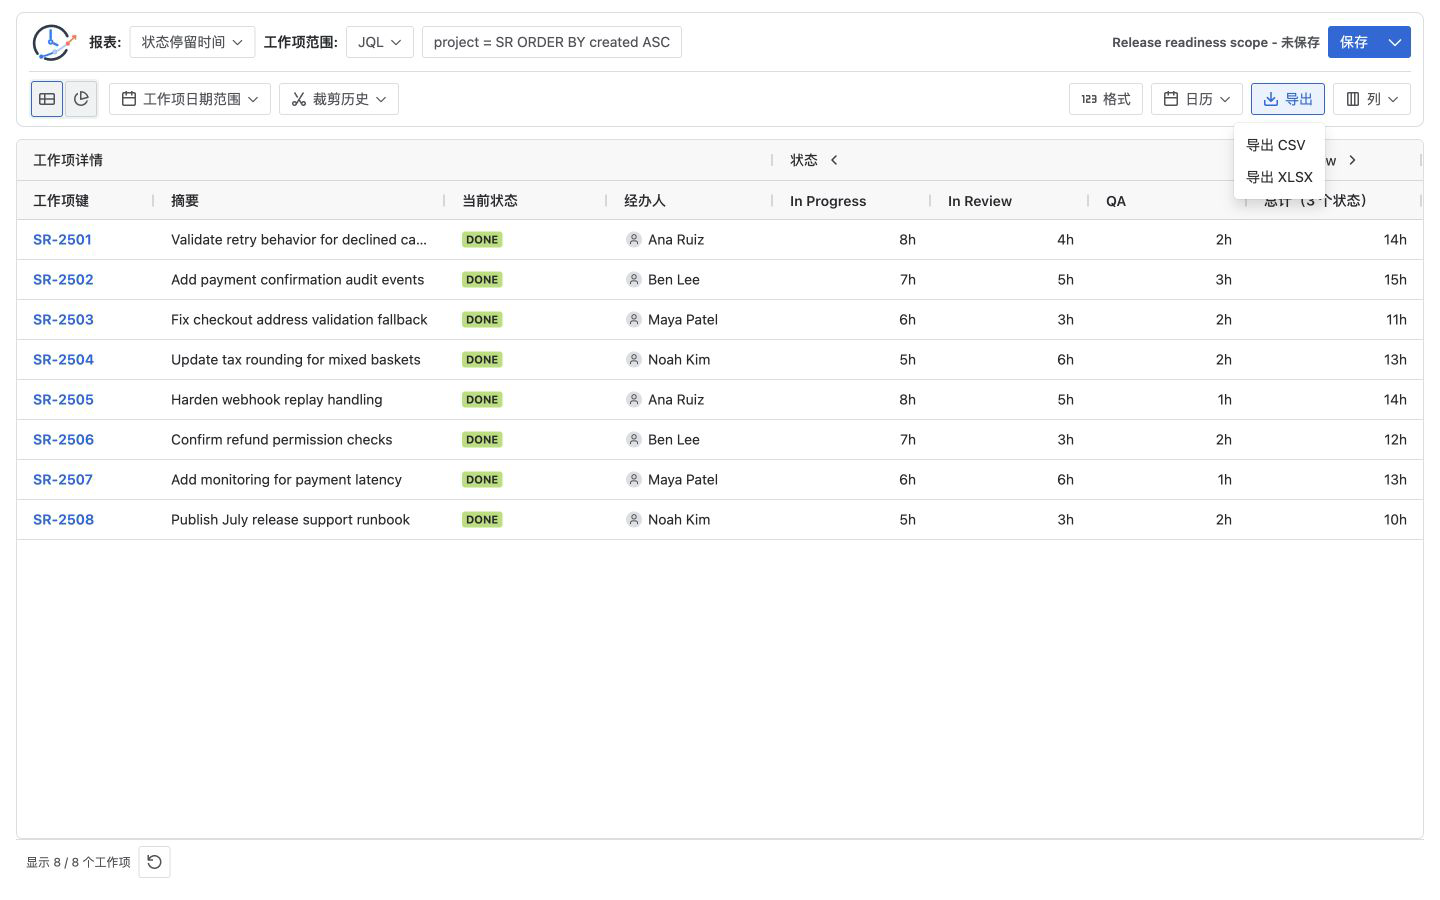
Task: Choose 导出 XLSX
Action: tap(1279, 177)
